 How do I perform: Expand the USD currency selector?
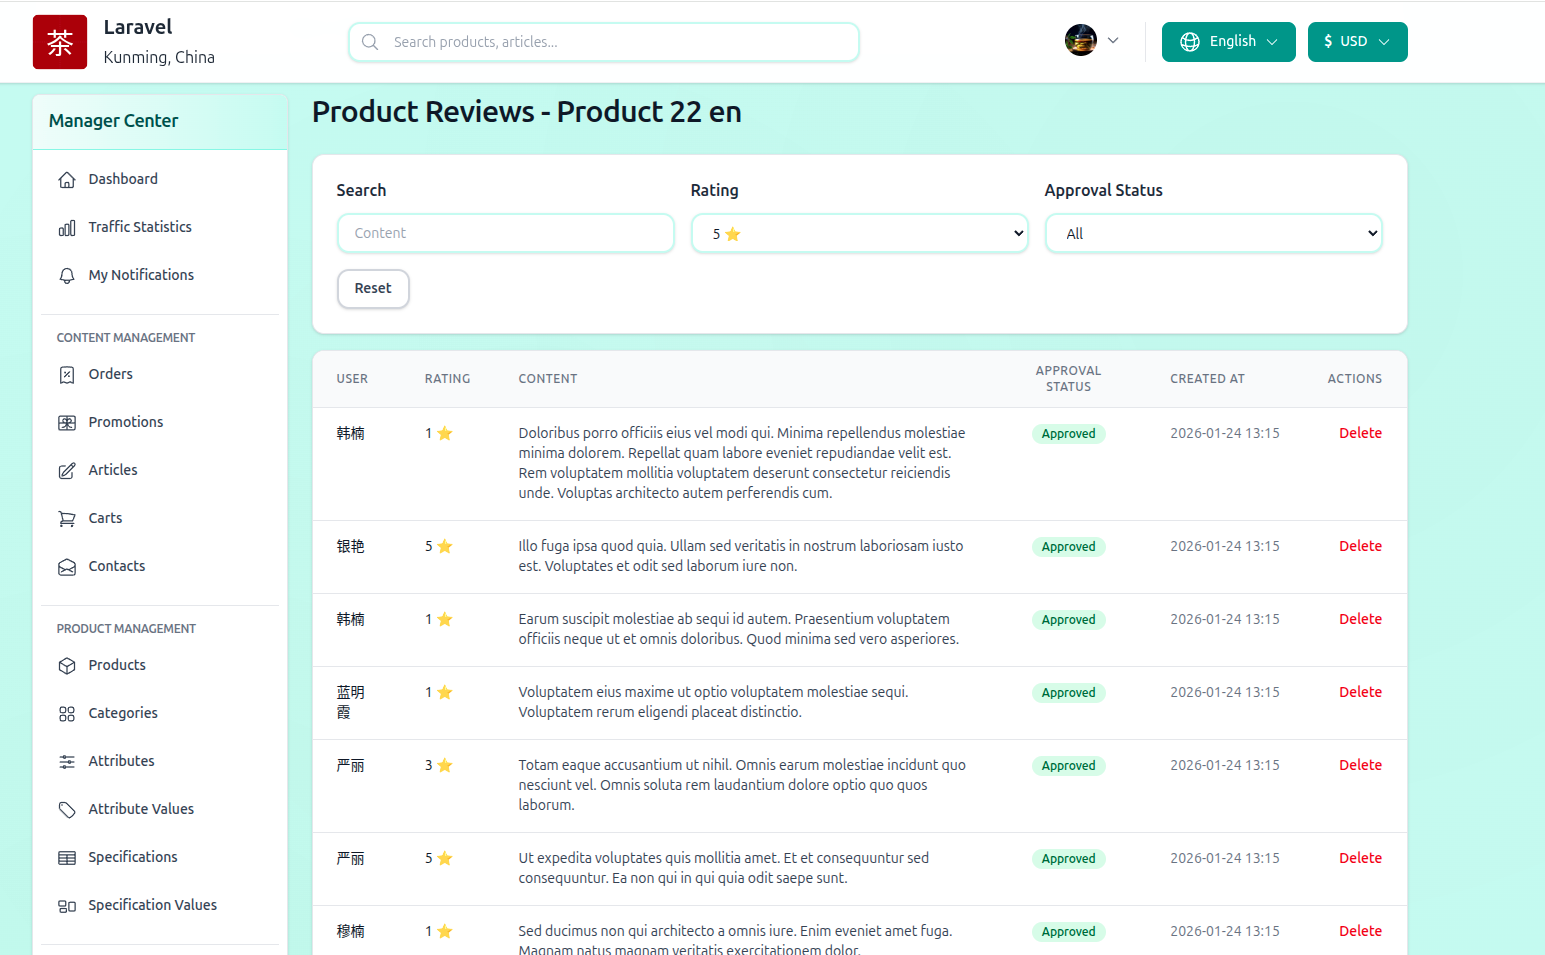[1357, 42]
